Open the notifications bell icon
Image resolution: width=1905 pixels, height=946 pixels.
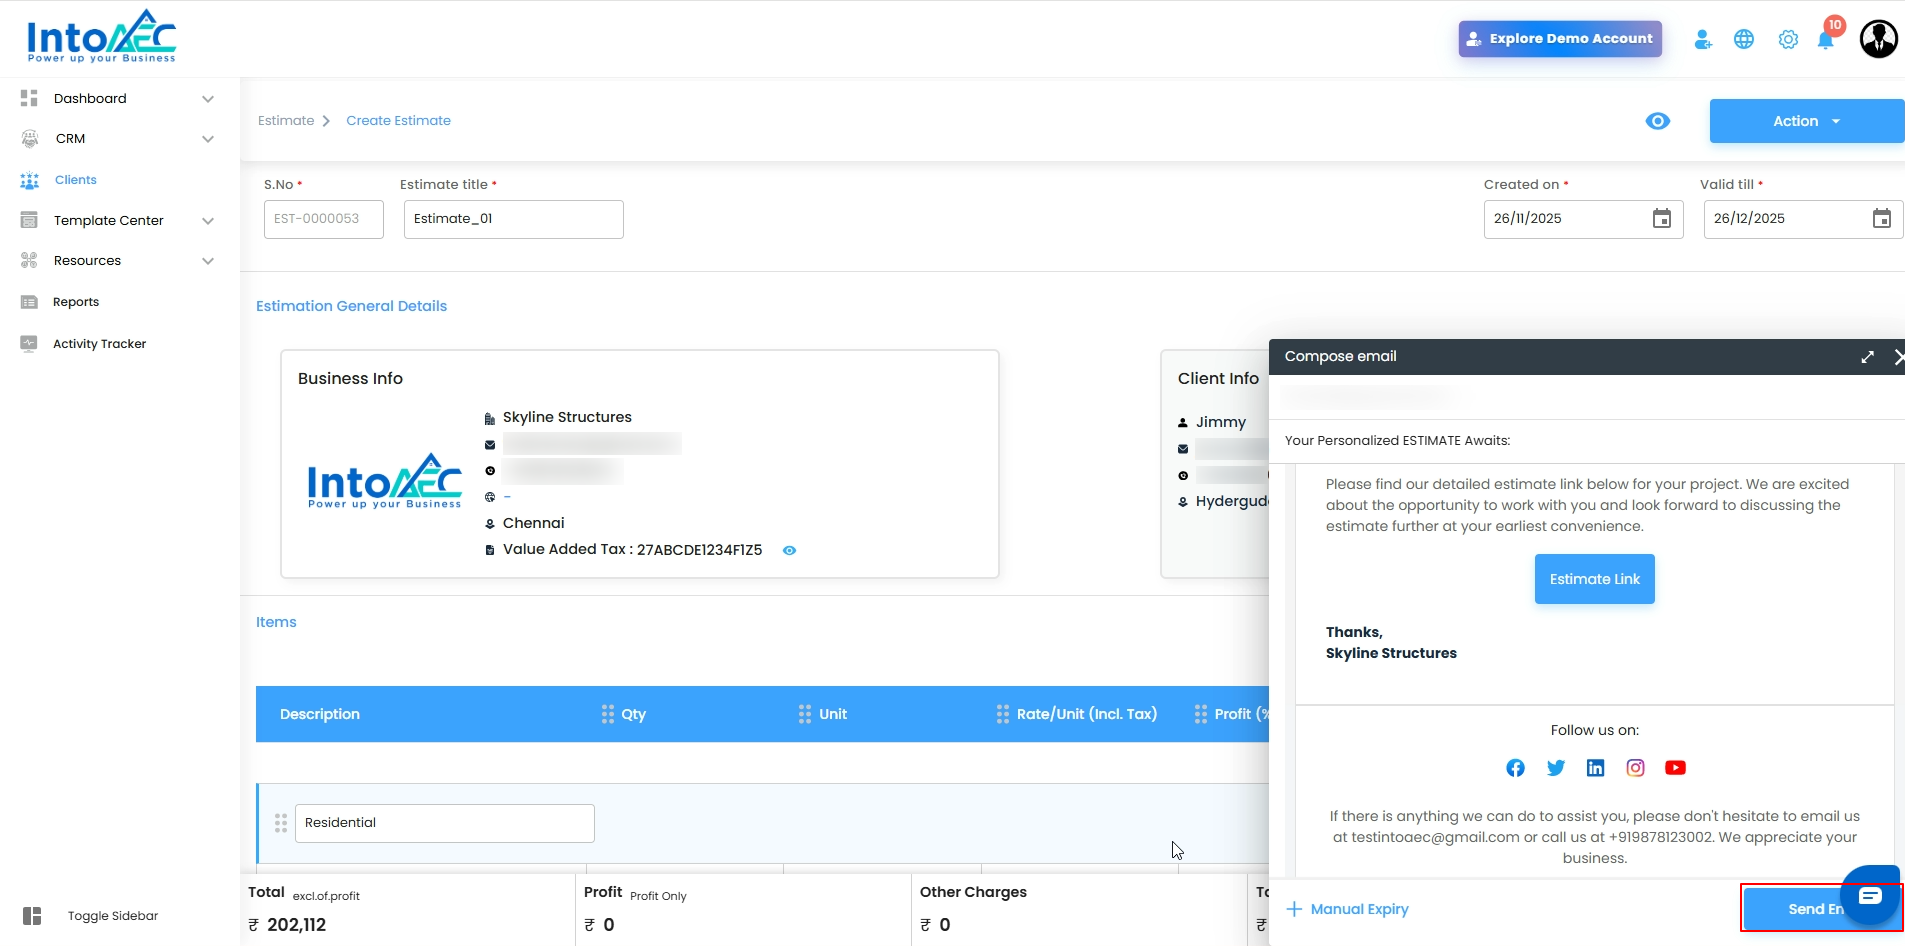pos(1826,40)
